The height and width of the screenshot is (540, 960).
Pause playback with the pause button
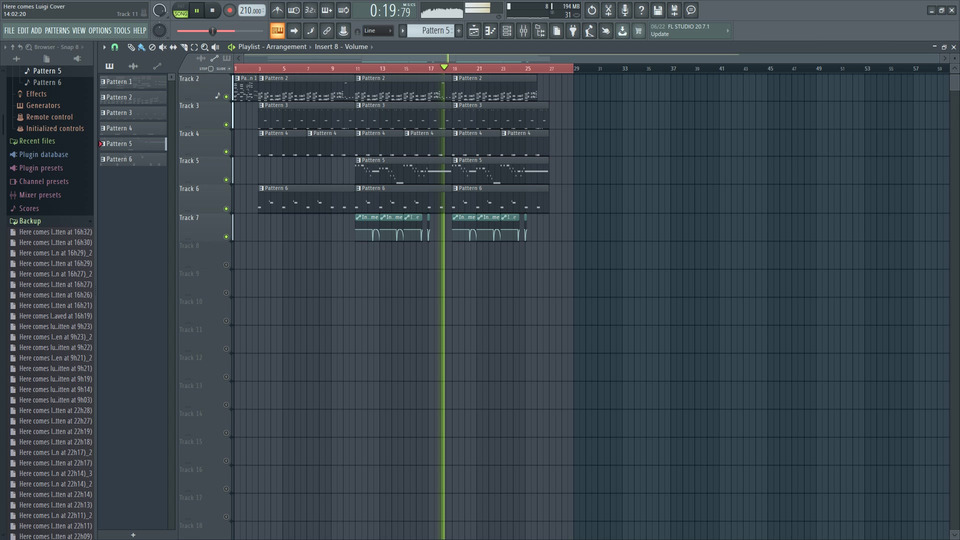[197, 10]
